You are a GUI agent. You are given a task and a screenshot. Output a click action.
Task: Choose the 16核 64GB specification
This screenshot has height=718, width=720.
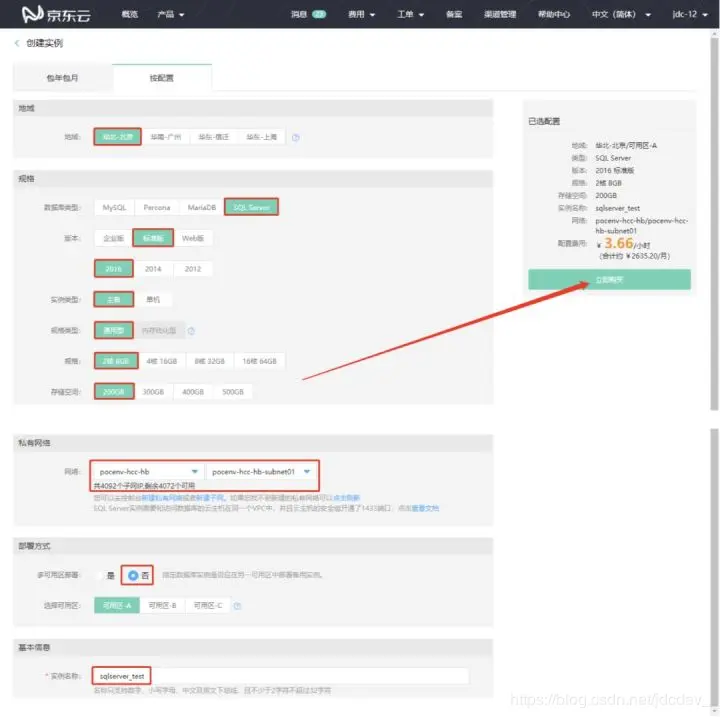(x=259, y=361)
